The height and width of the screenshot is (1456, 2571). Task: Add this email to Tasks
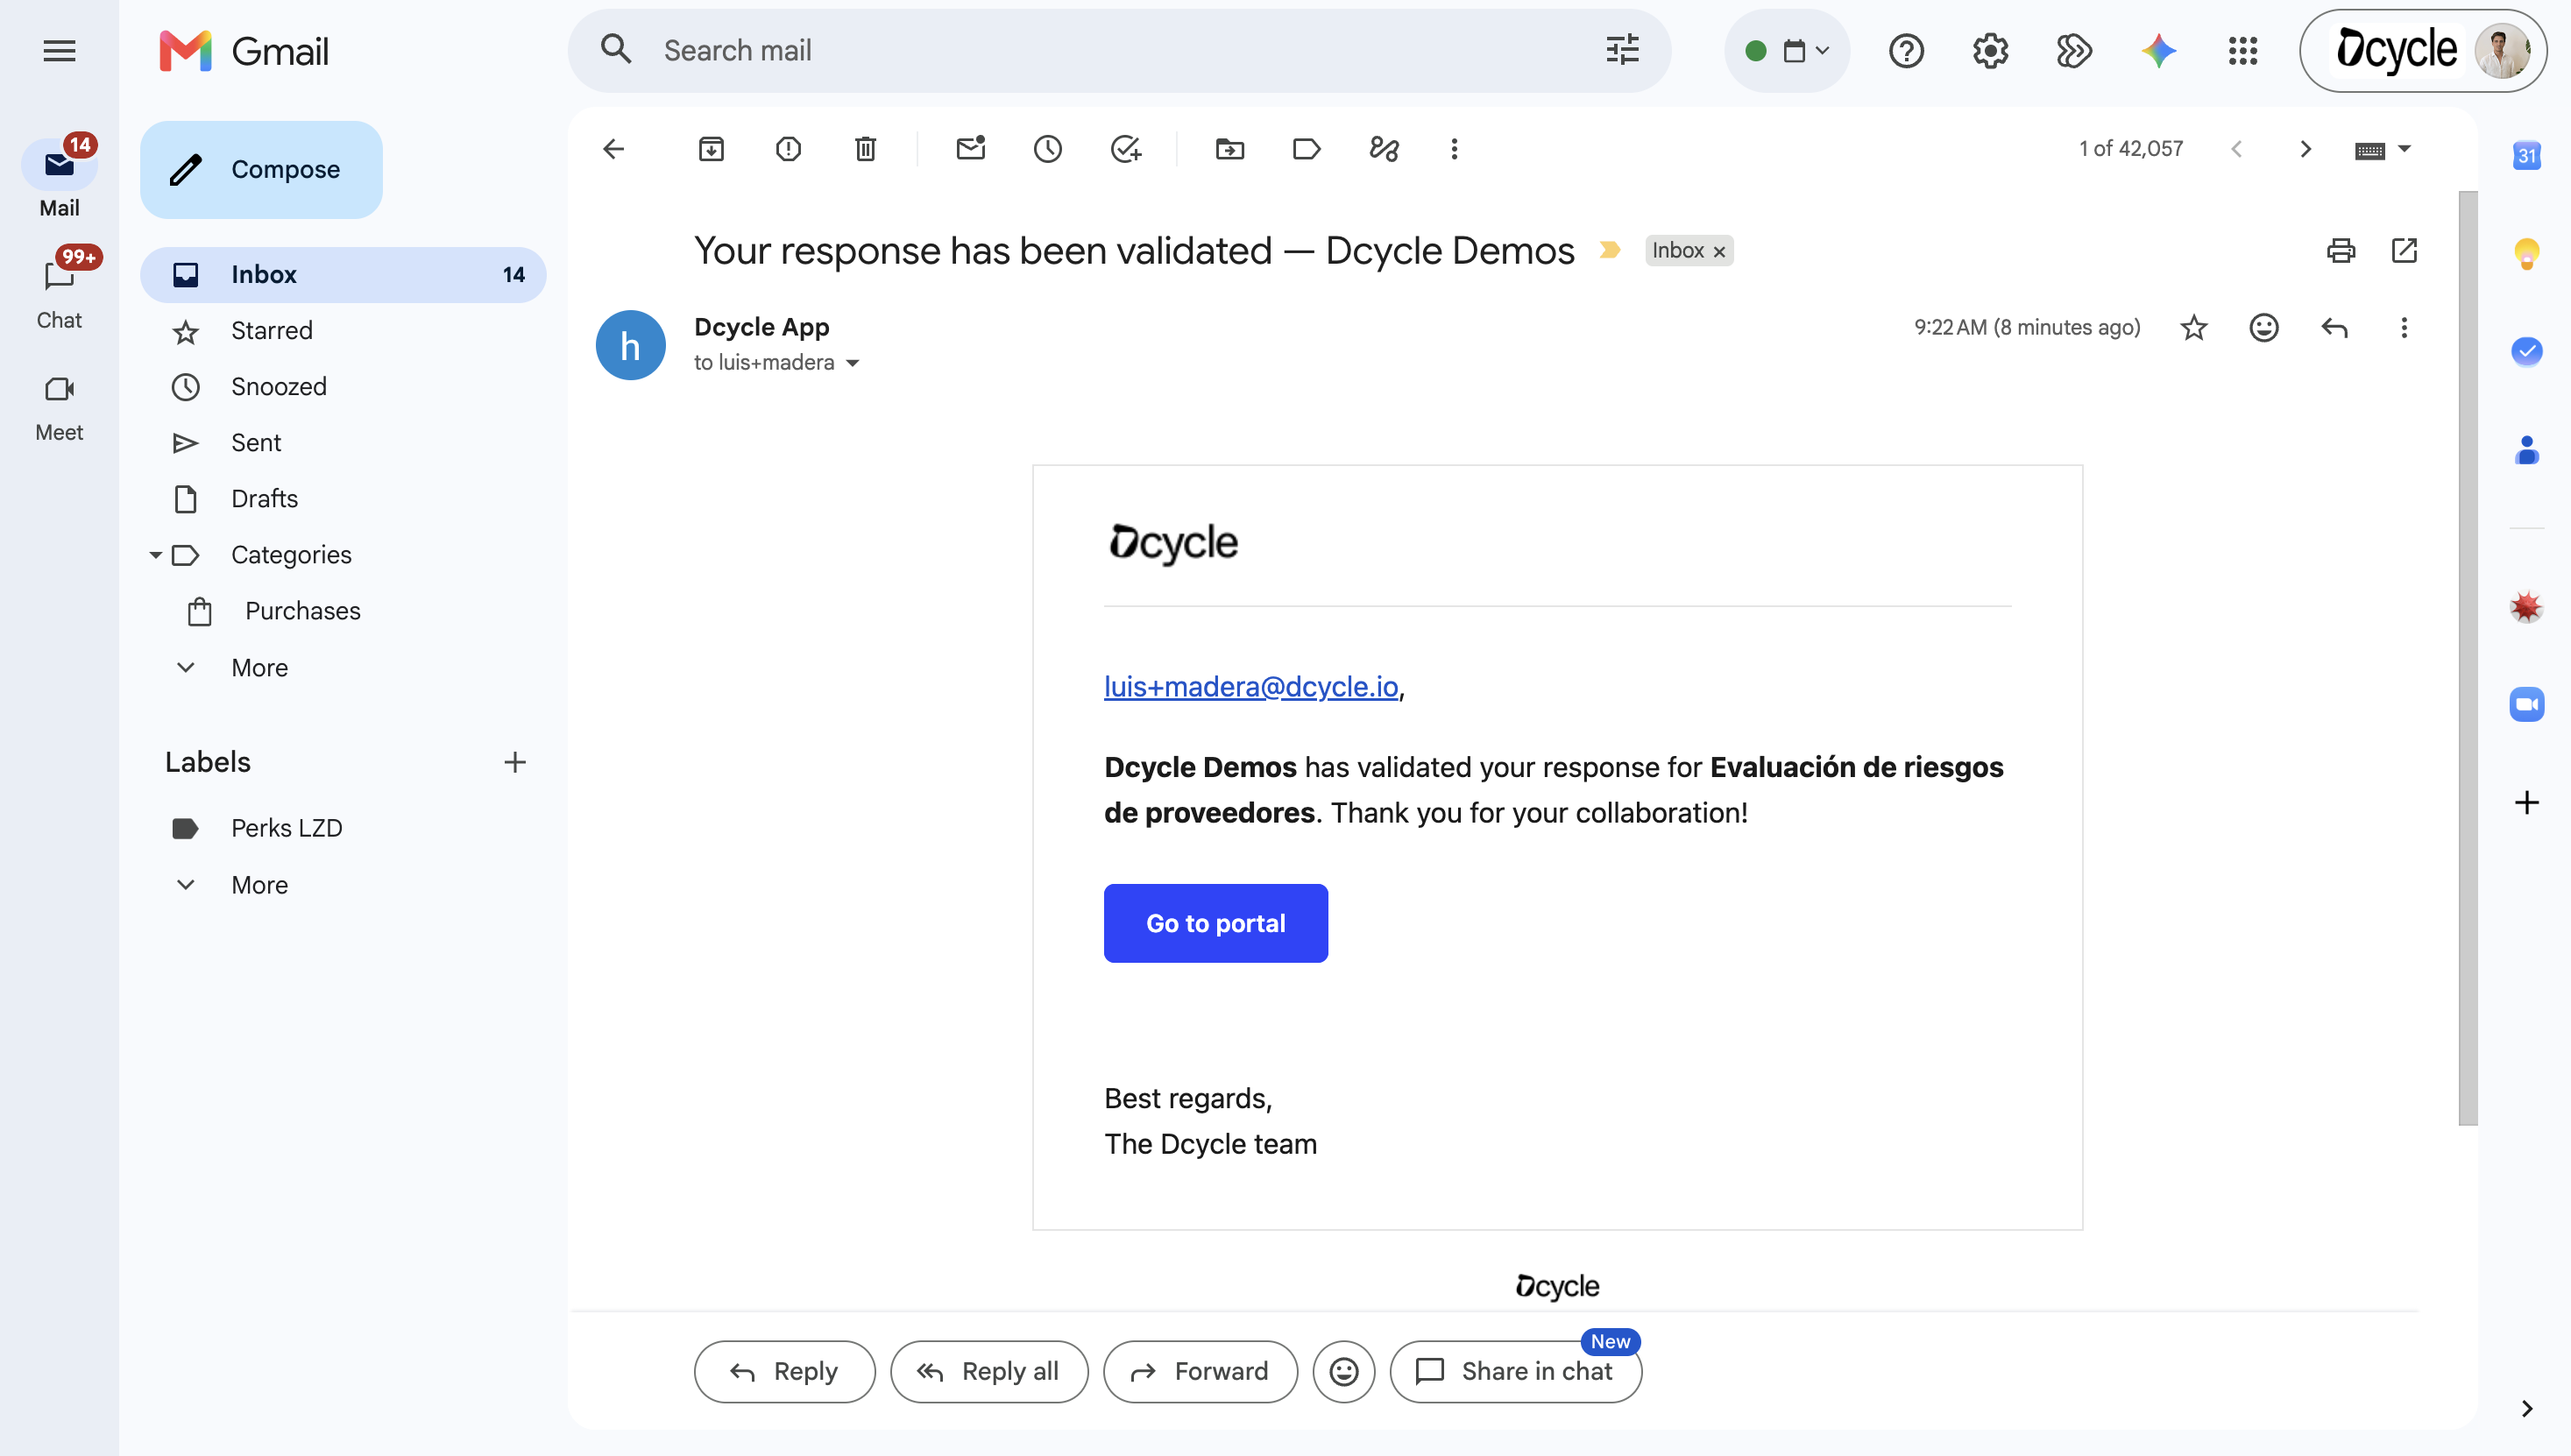1126,149
